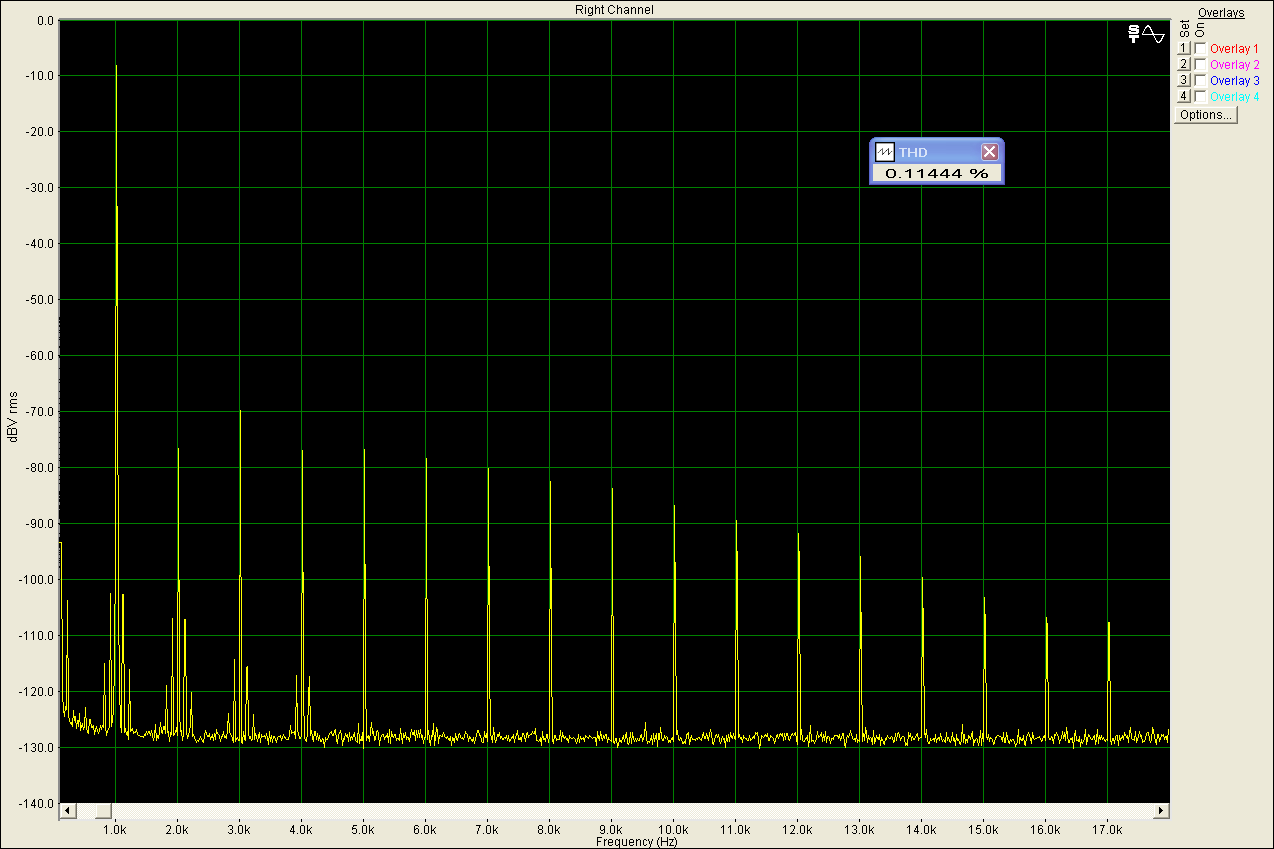The height and width of the screenshot is (849, 1274).
Task: Click the frequency scrollbar thumb
Action: coord(103,810)
